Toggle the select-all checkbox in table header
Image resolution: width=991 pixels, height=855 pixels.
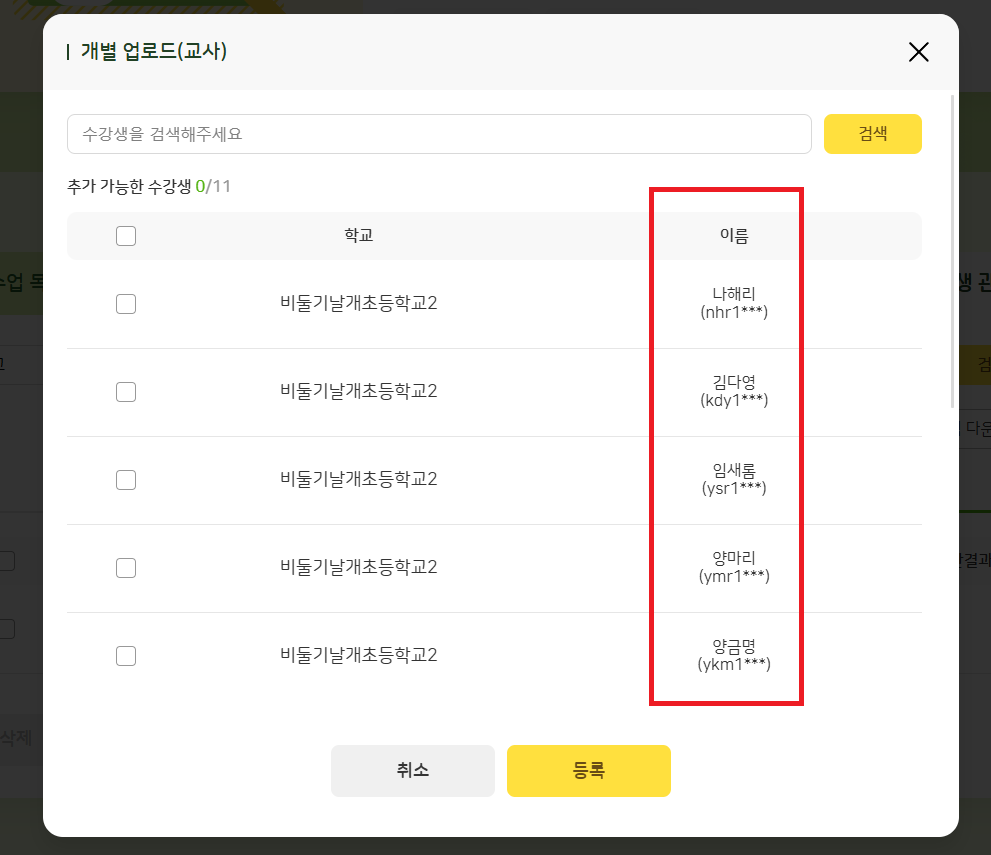pos(126,236)
